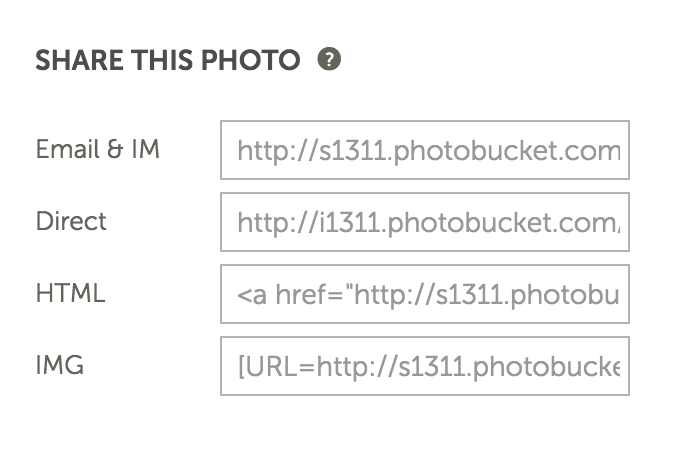This screenshot has width=676, height=460.
Task: Show help next to Share This Photo
Action: click(329, 59)
